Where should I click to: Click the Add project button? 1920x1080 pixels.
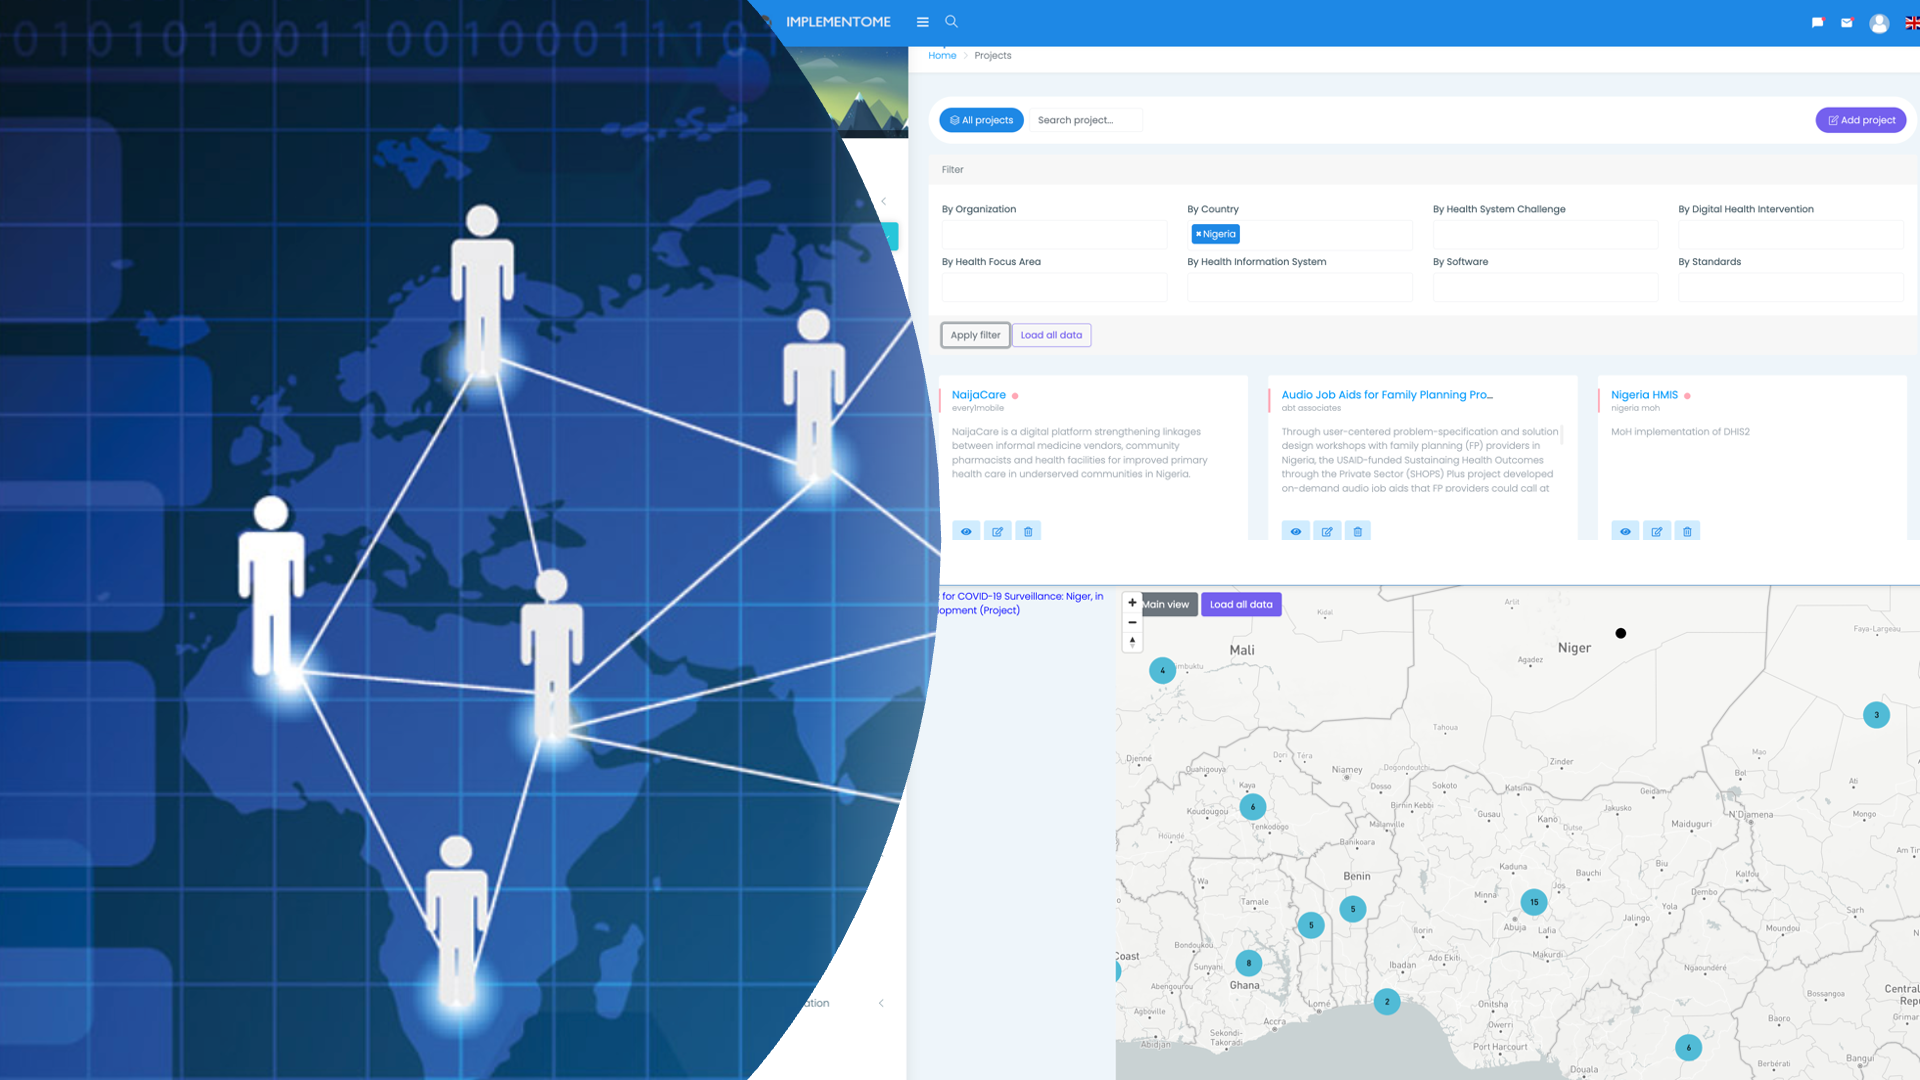[x=1861, y=120]
